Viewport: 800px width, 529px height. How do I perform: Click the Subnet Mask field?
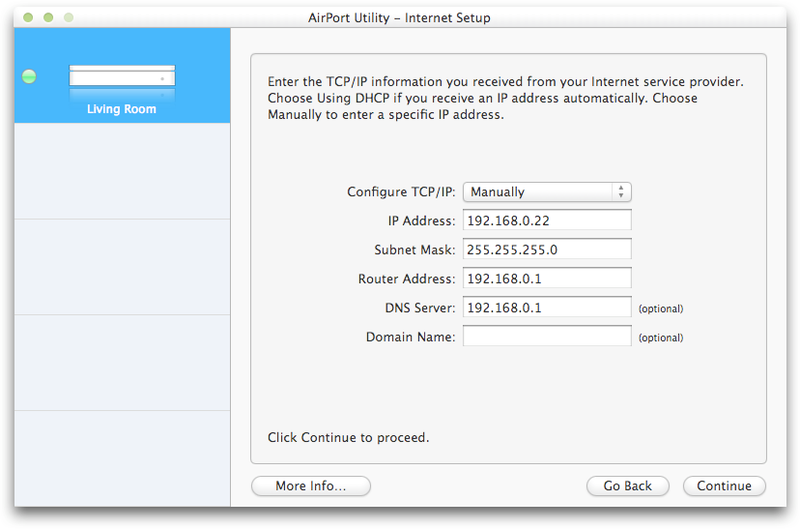pos(547,249)
